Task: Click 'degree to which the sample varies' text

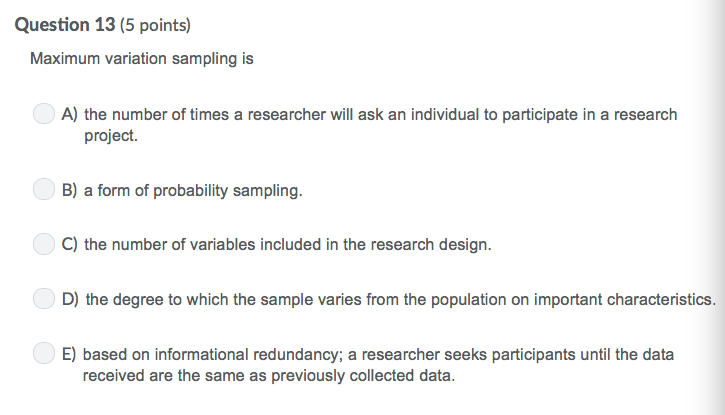Action: coord(400,299)
